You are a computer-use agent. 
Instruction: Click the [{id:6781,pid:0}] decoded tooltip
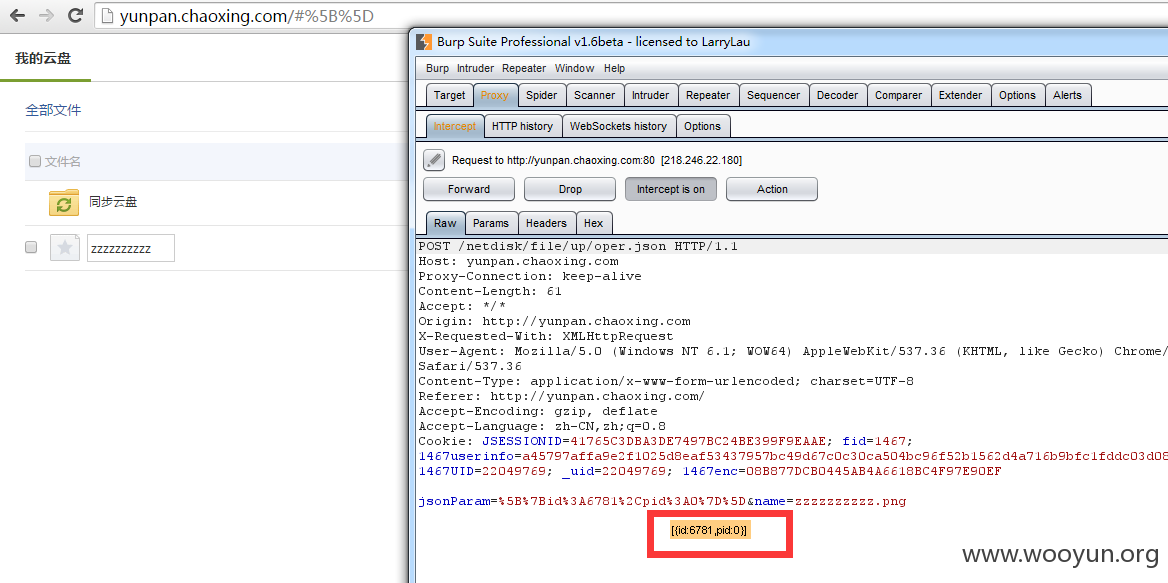(709, 530)
